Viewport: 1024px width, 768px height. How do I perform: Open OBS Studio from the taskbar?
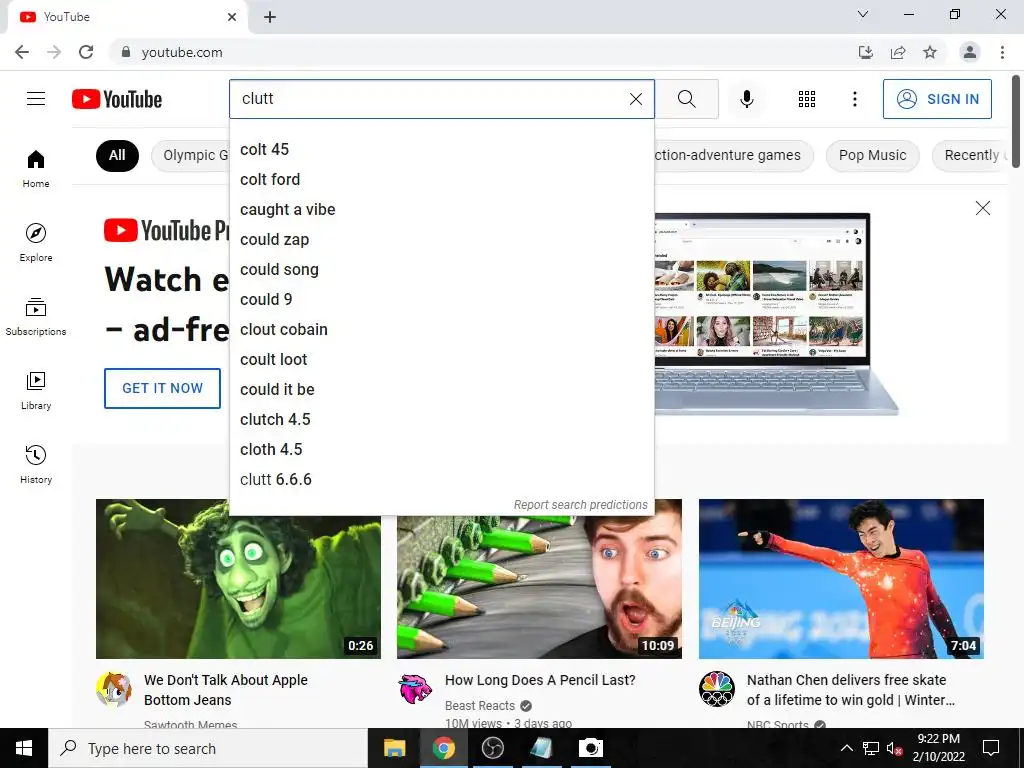pyautogui.click(x=492, y=748)
